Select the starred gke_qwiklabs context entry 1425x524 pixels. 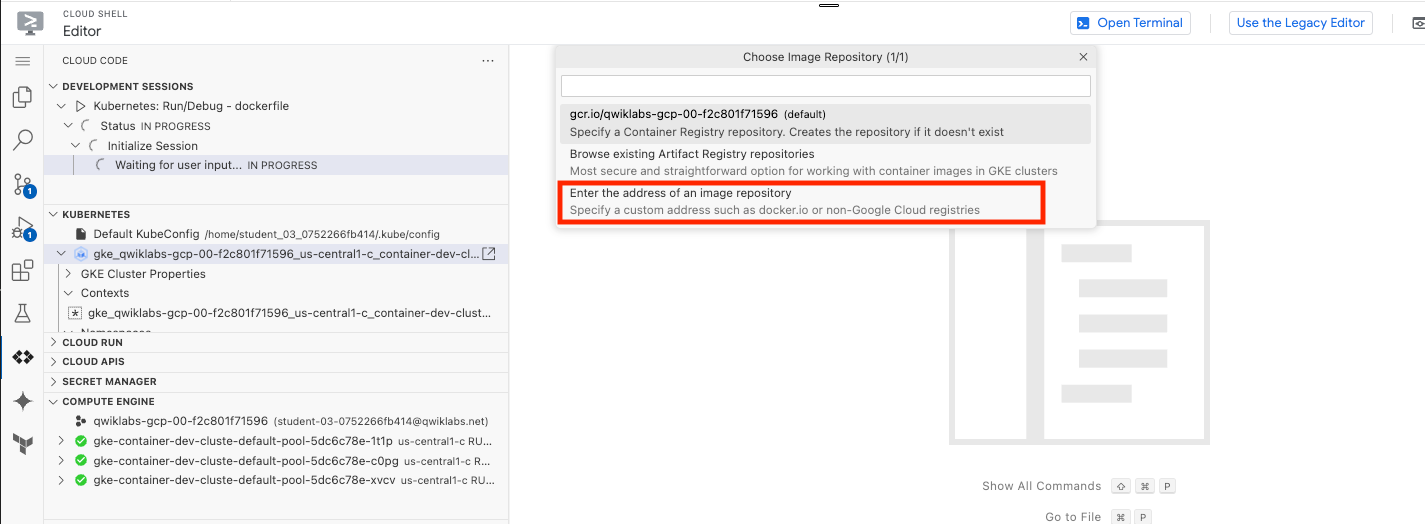pos(277,313)
